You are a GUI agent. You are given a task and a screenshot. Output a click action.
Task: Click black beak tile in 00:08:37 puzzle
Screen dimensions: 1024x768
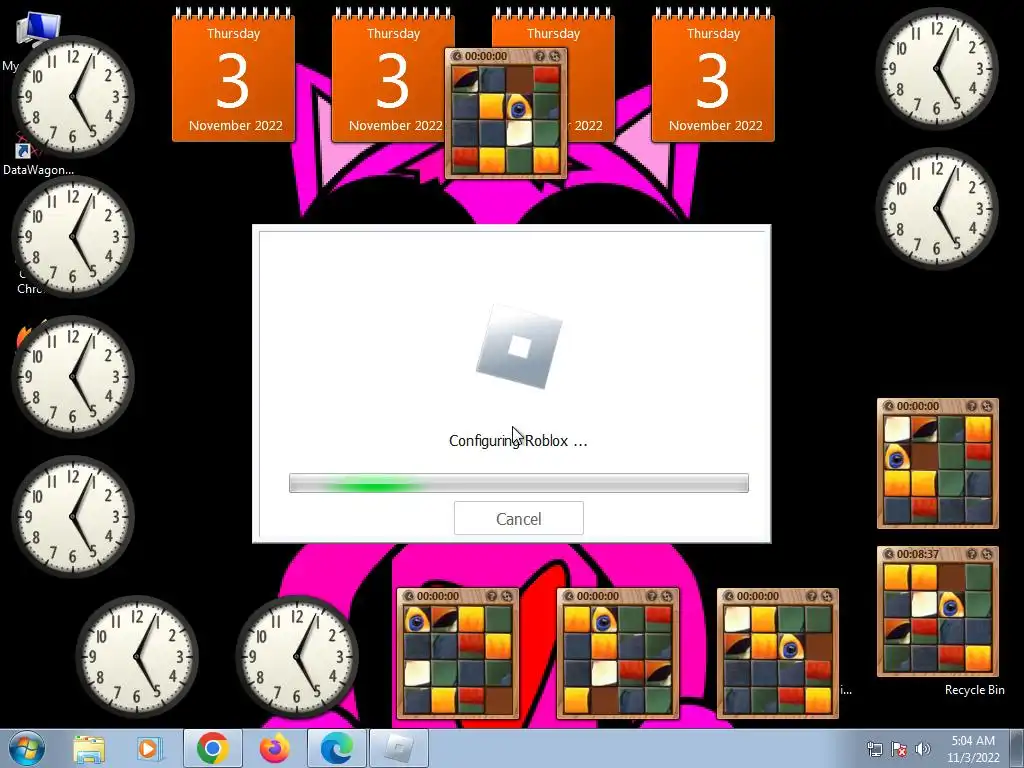click(x=897, y=632)
